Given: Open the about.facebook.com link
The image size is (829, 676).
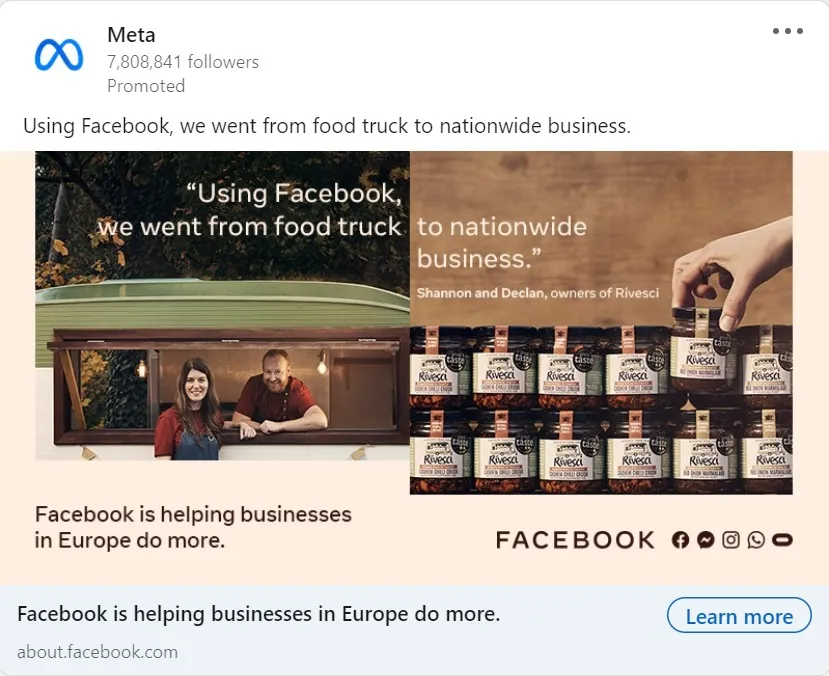Looking at the screenshot, I should [97, 652].
